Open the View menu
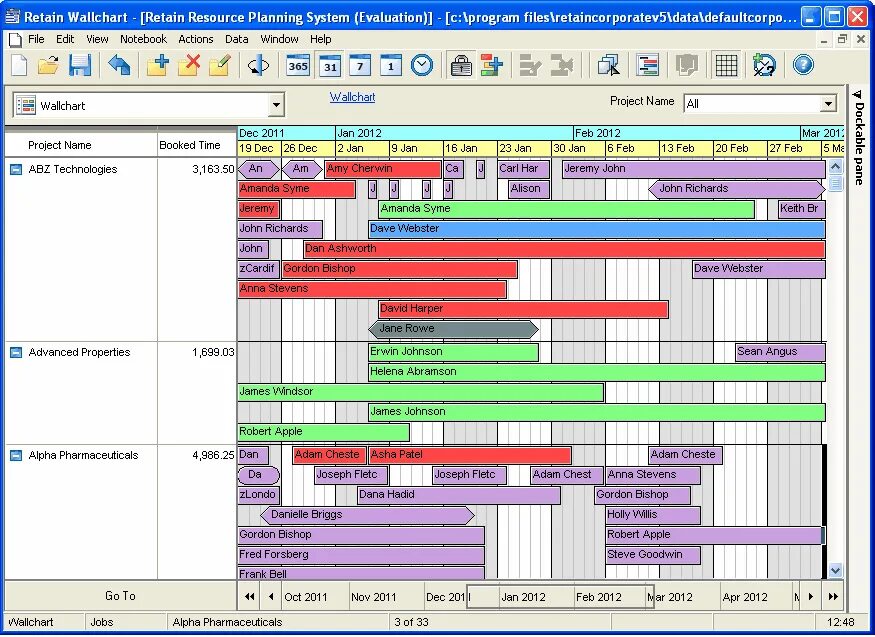The image size is (875, 637). pos(97,40)
